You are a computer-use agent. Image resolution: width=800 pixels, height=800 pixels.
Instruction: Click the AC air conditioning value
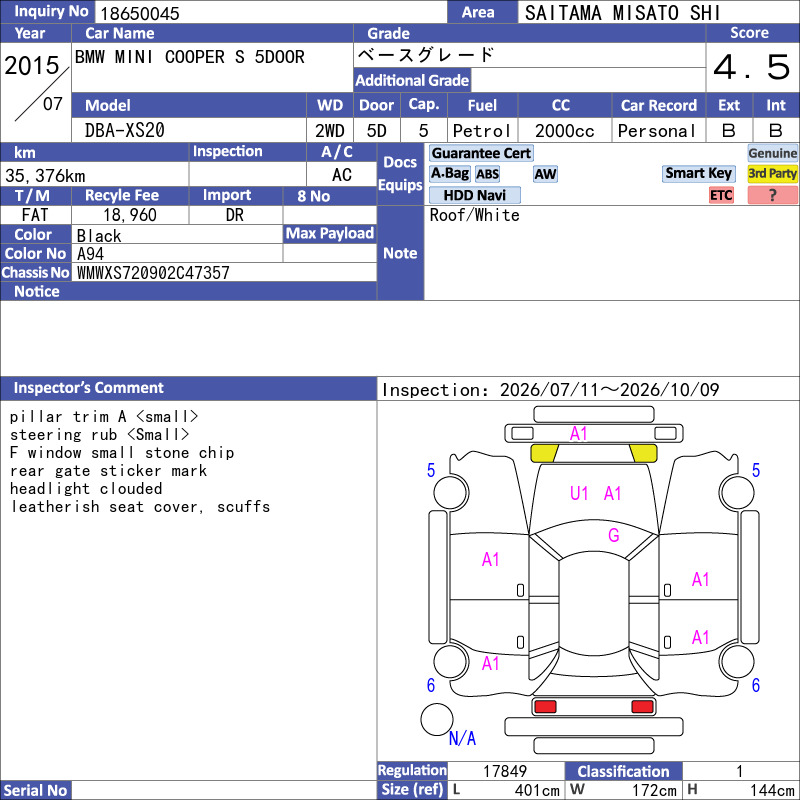341,175
